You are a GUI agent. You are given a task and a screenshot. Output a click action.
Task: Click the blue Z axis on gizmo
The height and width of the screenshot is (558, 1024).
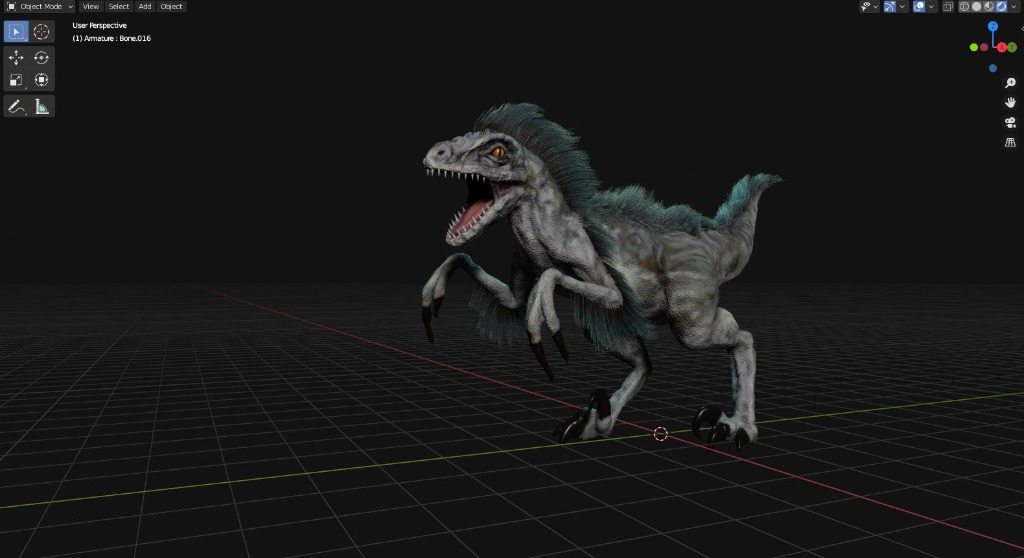tap(993, 26)
